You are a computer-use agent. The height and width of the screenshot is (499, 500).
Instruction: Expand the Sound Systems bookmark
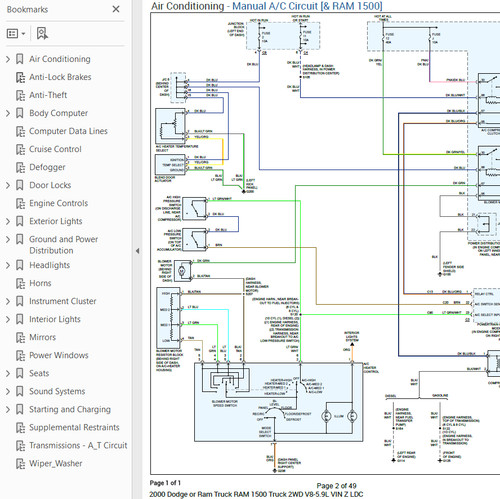pos(8,391)
